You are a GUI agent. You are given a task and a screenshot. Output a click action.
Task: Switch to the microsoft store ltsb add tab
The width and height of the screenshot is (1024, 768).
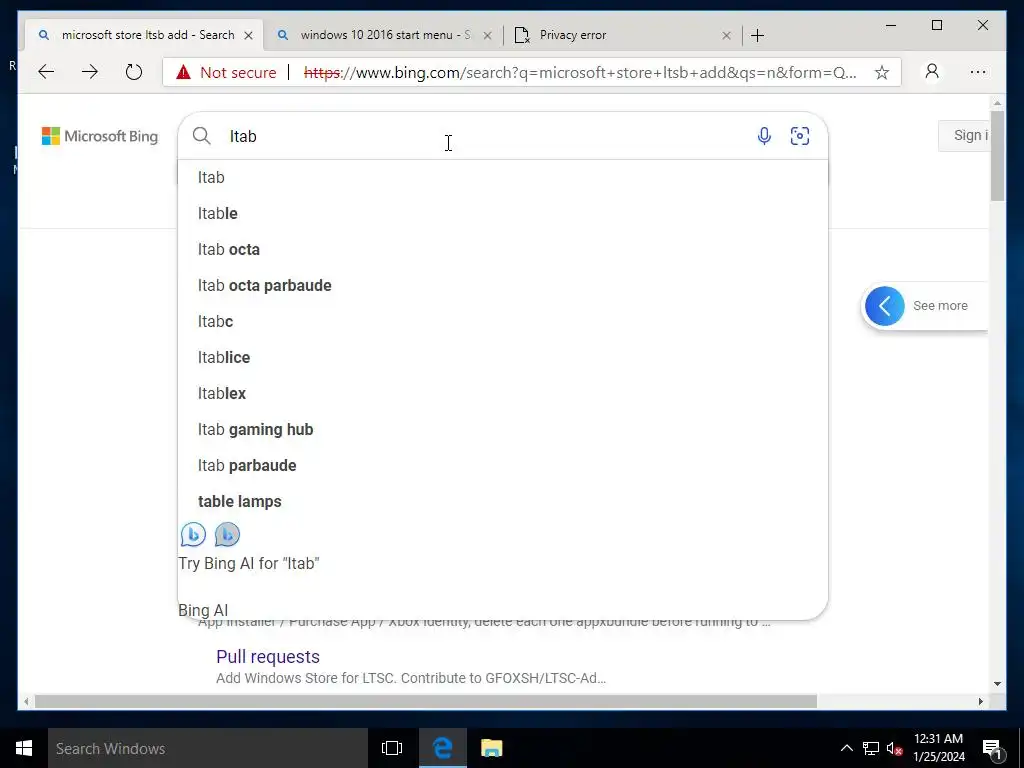(145, 35)
